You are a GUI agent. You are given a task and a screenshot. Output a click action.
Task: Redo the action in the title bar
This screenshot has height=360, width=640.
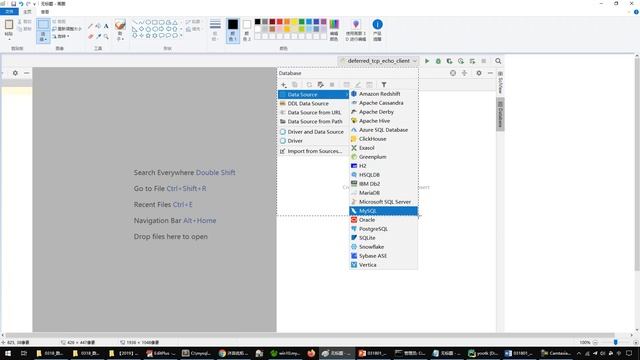pyautogui.click(x=28, y=4)
